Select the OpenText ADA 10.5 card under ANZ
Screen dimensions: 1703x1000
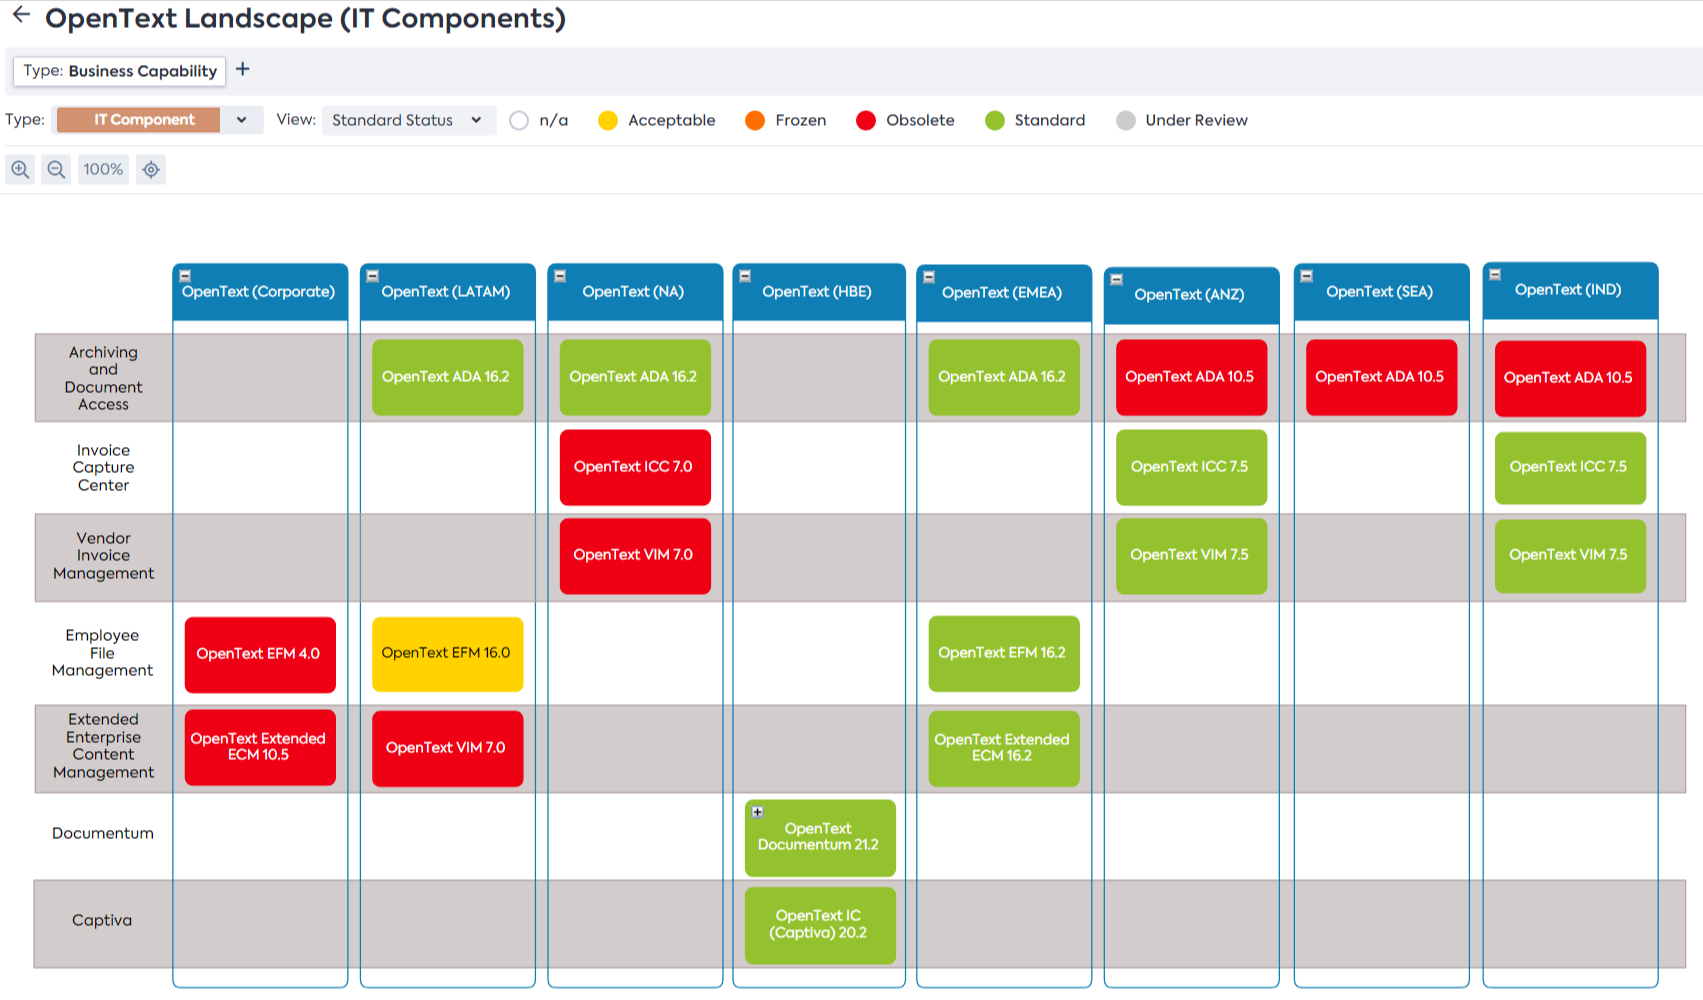pos(1191,377)
